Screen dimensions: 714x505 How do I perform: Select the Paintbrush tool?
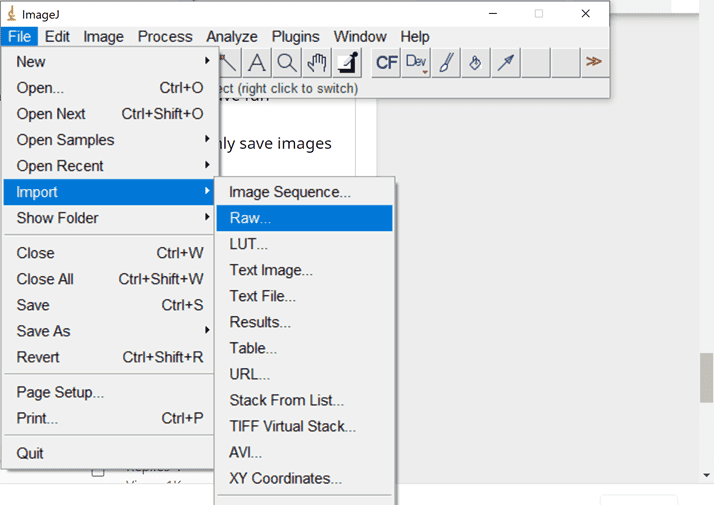(446, 62)
